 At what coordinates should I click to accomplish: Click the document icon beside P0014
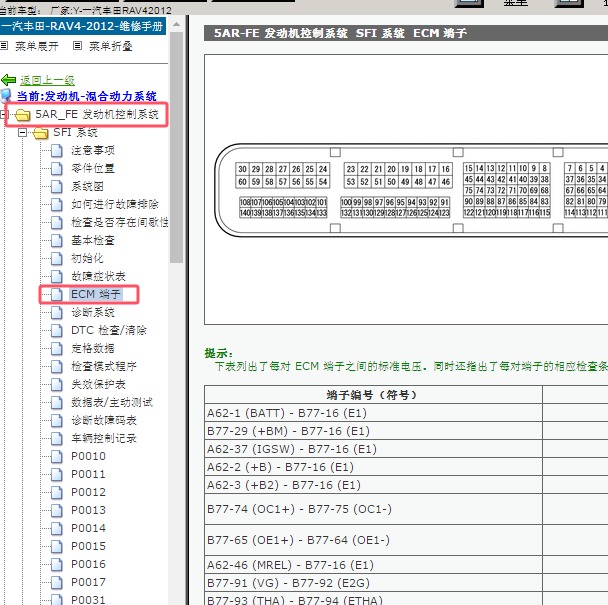(57, 528)
